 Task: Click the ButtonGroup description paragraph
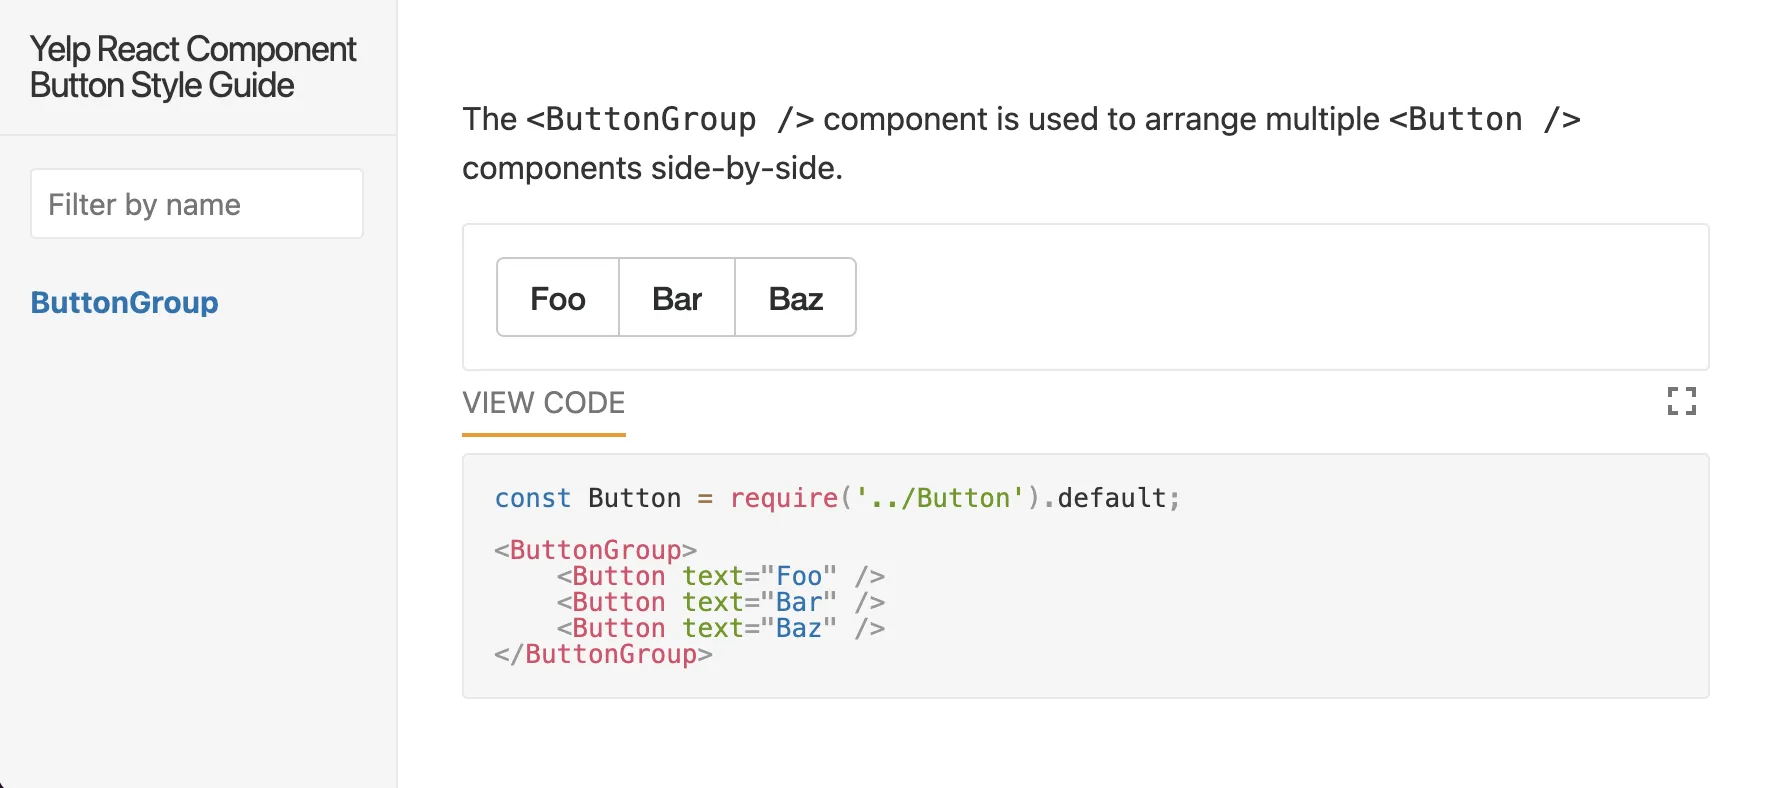pyautogui.click(x=1020, y=143)
